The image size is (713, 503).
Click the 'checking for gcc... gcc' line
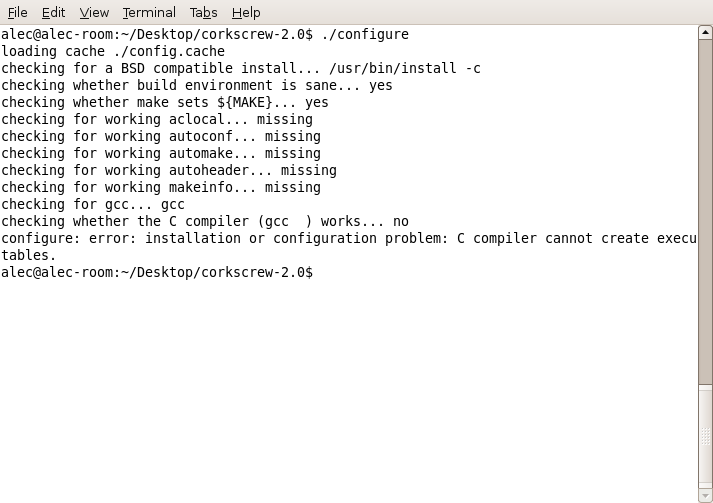(93, 204)
